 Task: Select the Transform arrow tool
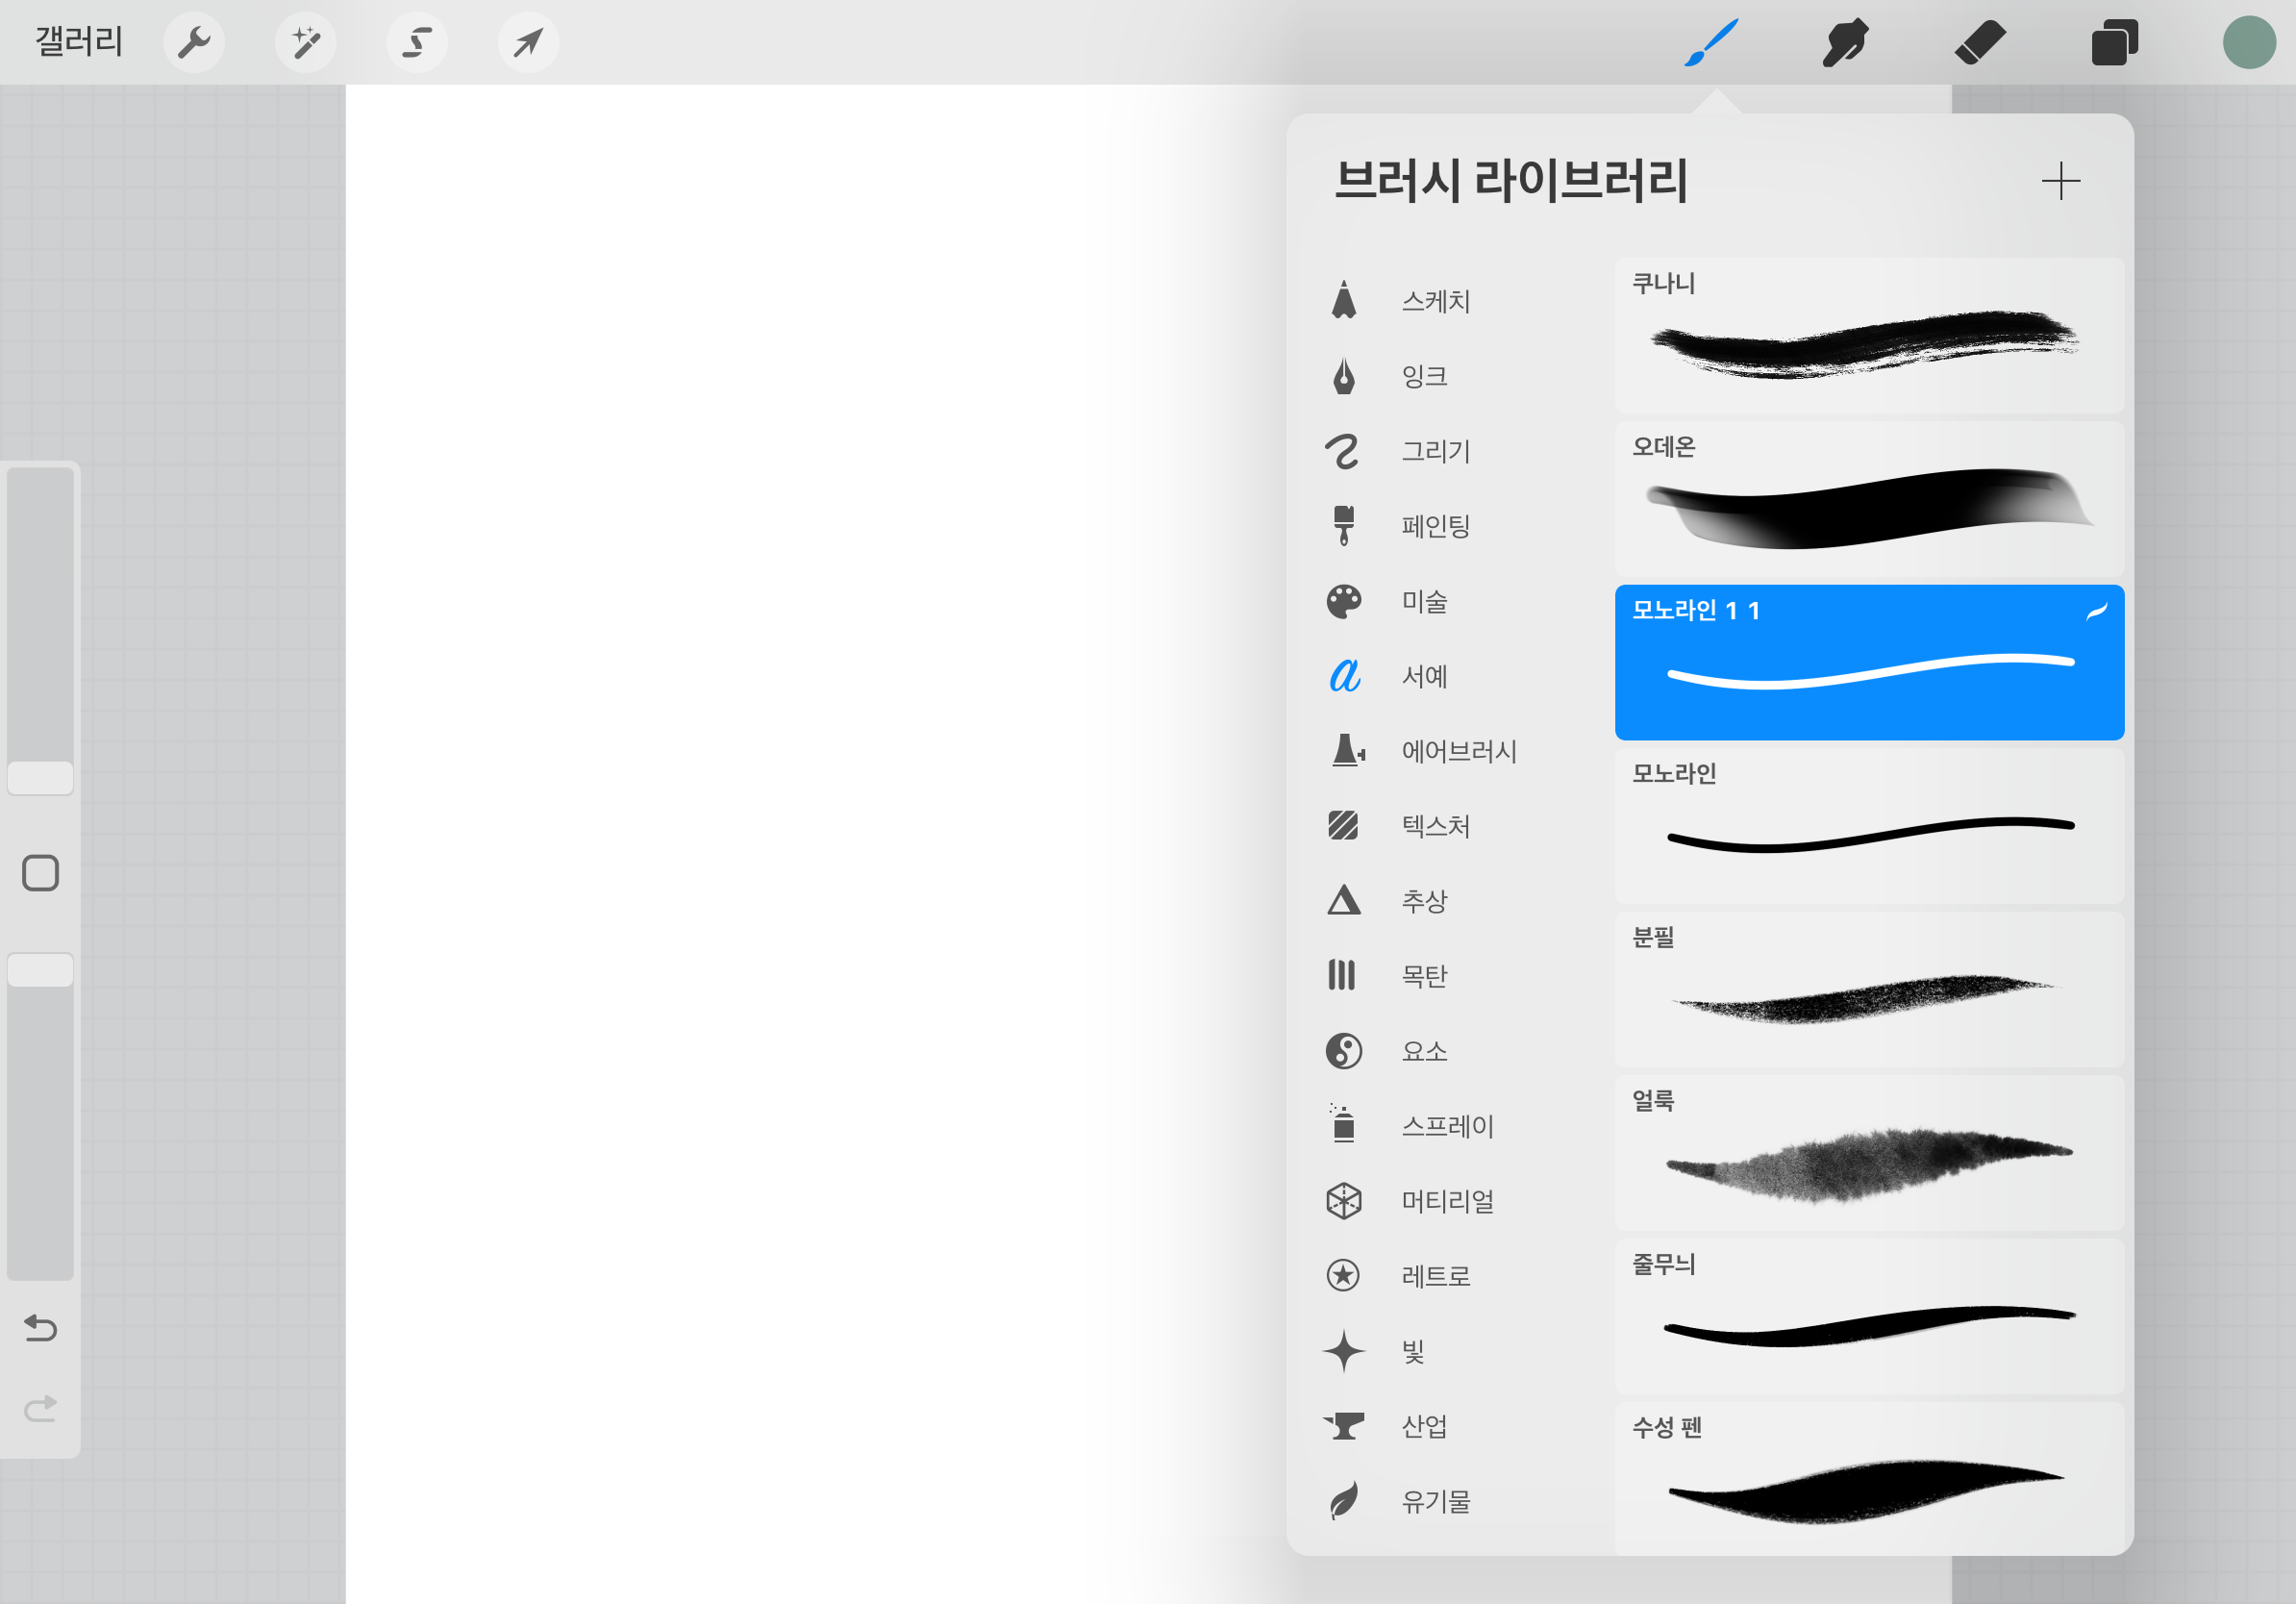point(528,43)
